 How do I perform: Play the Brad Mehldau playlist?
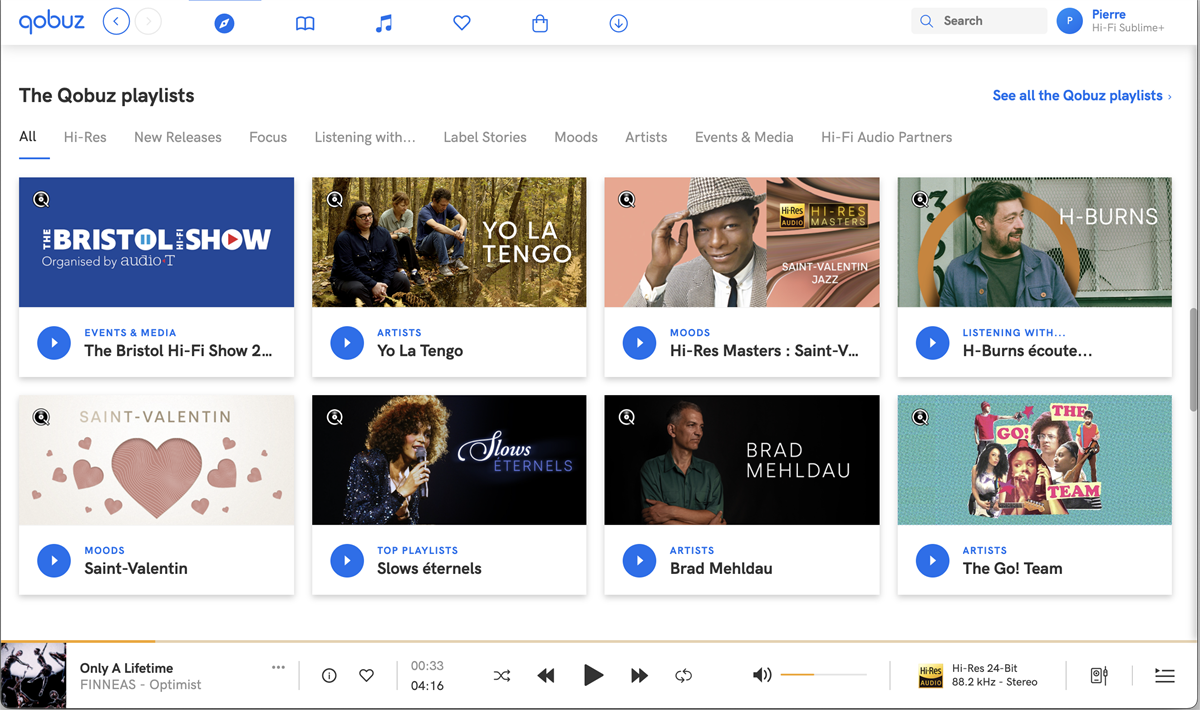(x=639, y=560)
